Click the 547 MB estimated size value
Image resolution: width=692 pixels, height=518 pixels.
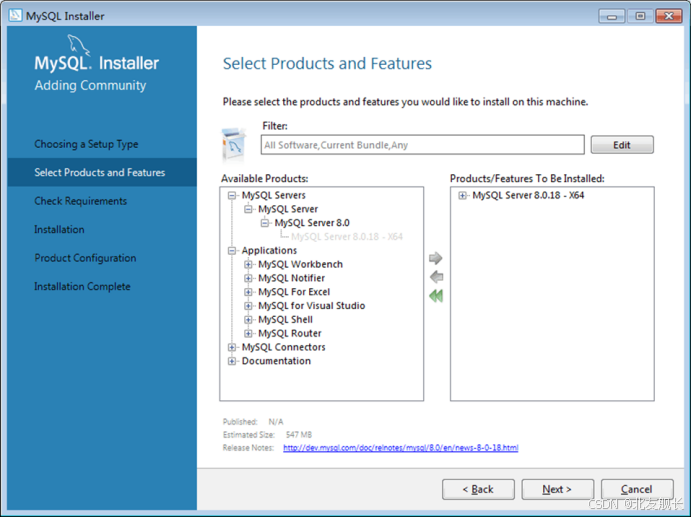[299, 435]
